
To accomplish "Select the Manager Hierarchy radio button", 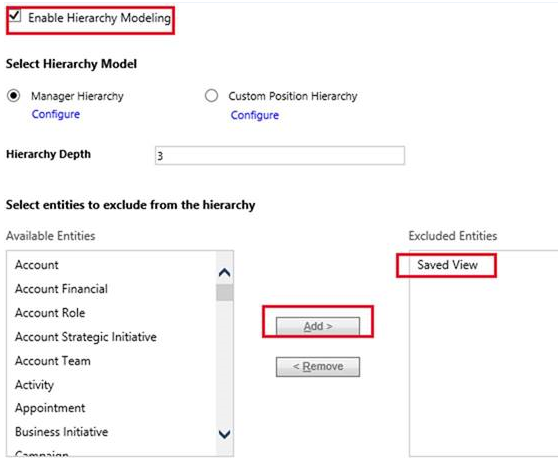I will (x=14, y=96).
